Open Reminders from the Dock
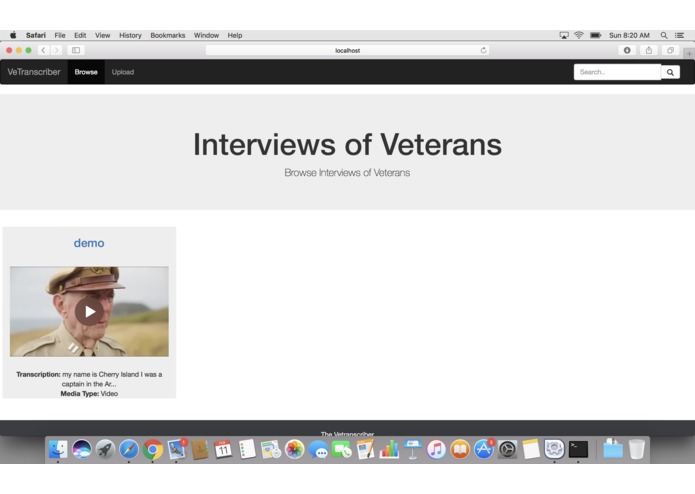The width and height of the screenshot is (695, 494). point(247,449)
